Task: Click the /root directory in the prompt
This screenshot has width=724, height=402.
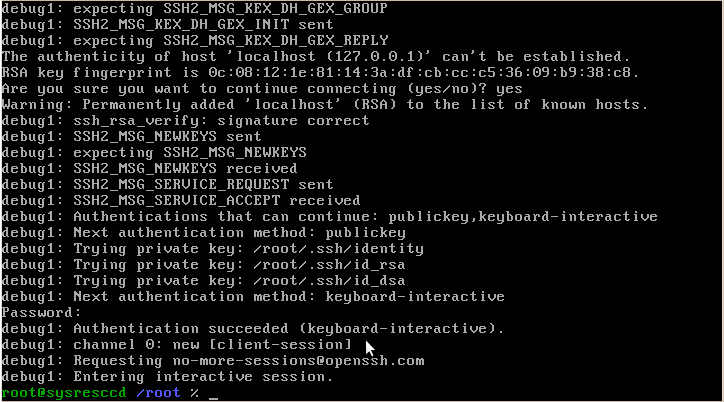Action: coord(158,392)
